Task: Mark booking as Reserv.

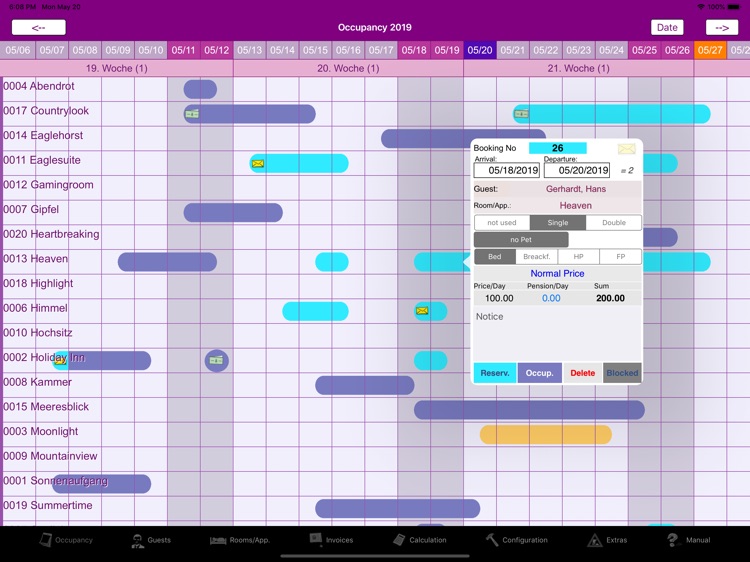Action: [495, 373]
